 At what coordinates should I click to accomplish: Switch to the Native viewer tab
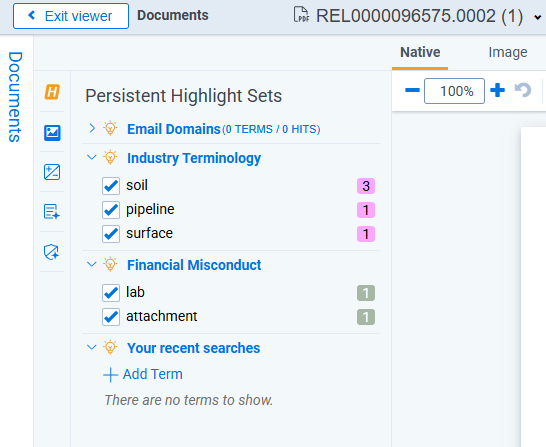click(420, 53)
